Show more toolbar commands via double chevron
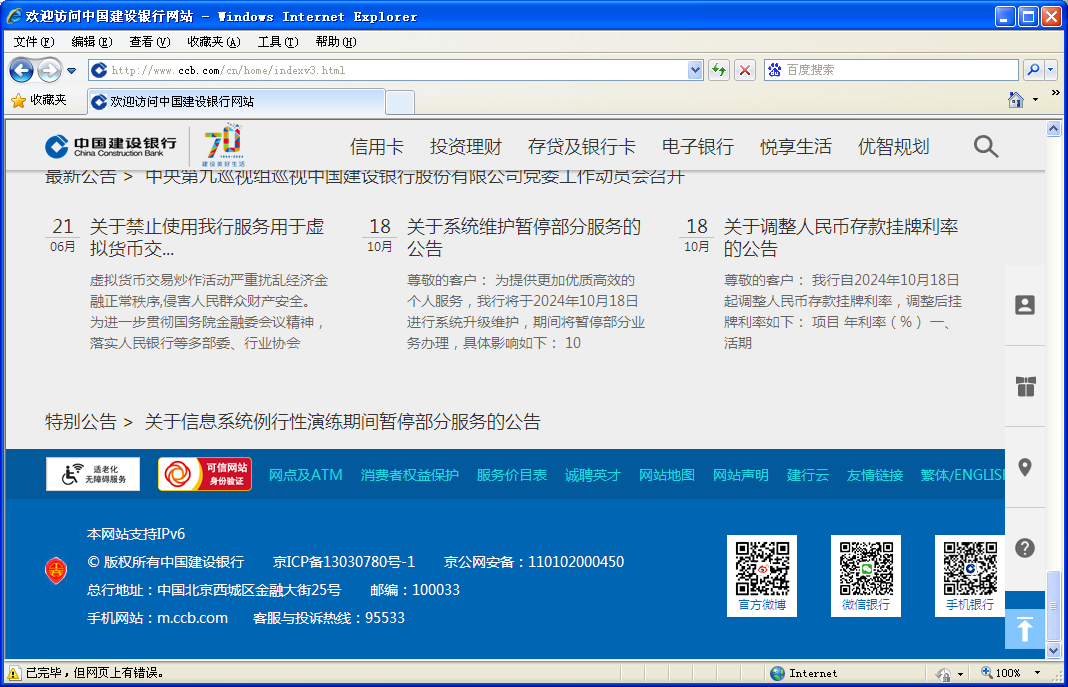The width and height of the screenshot is (1068, 687). pos(1056,93)
